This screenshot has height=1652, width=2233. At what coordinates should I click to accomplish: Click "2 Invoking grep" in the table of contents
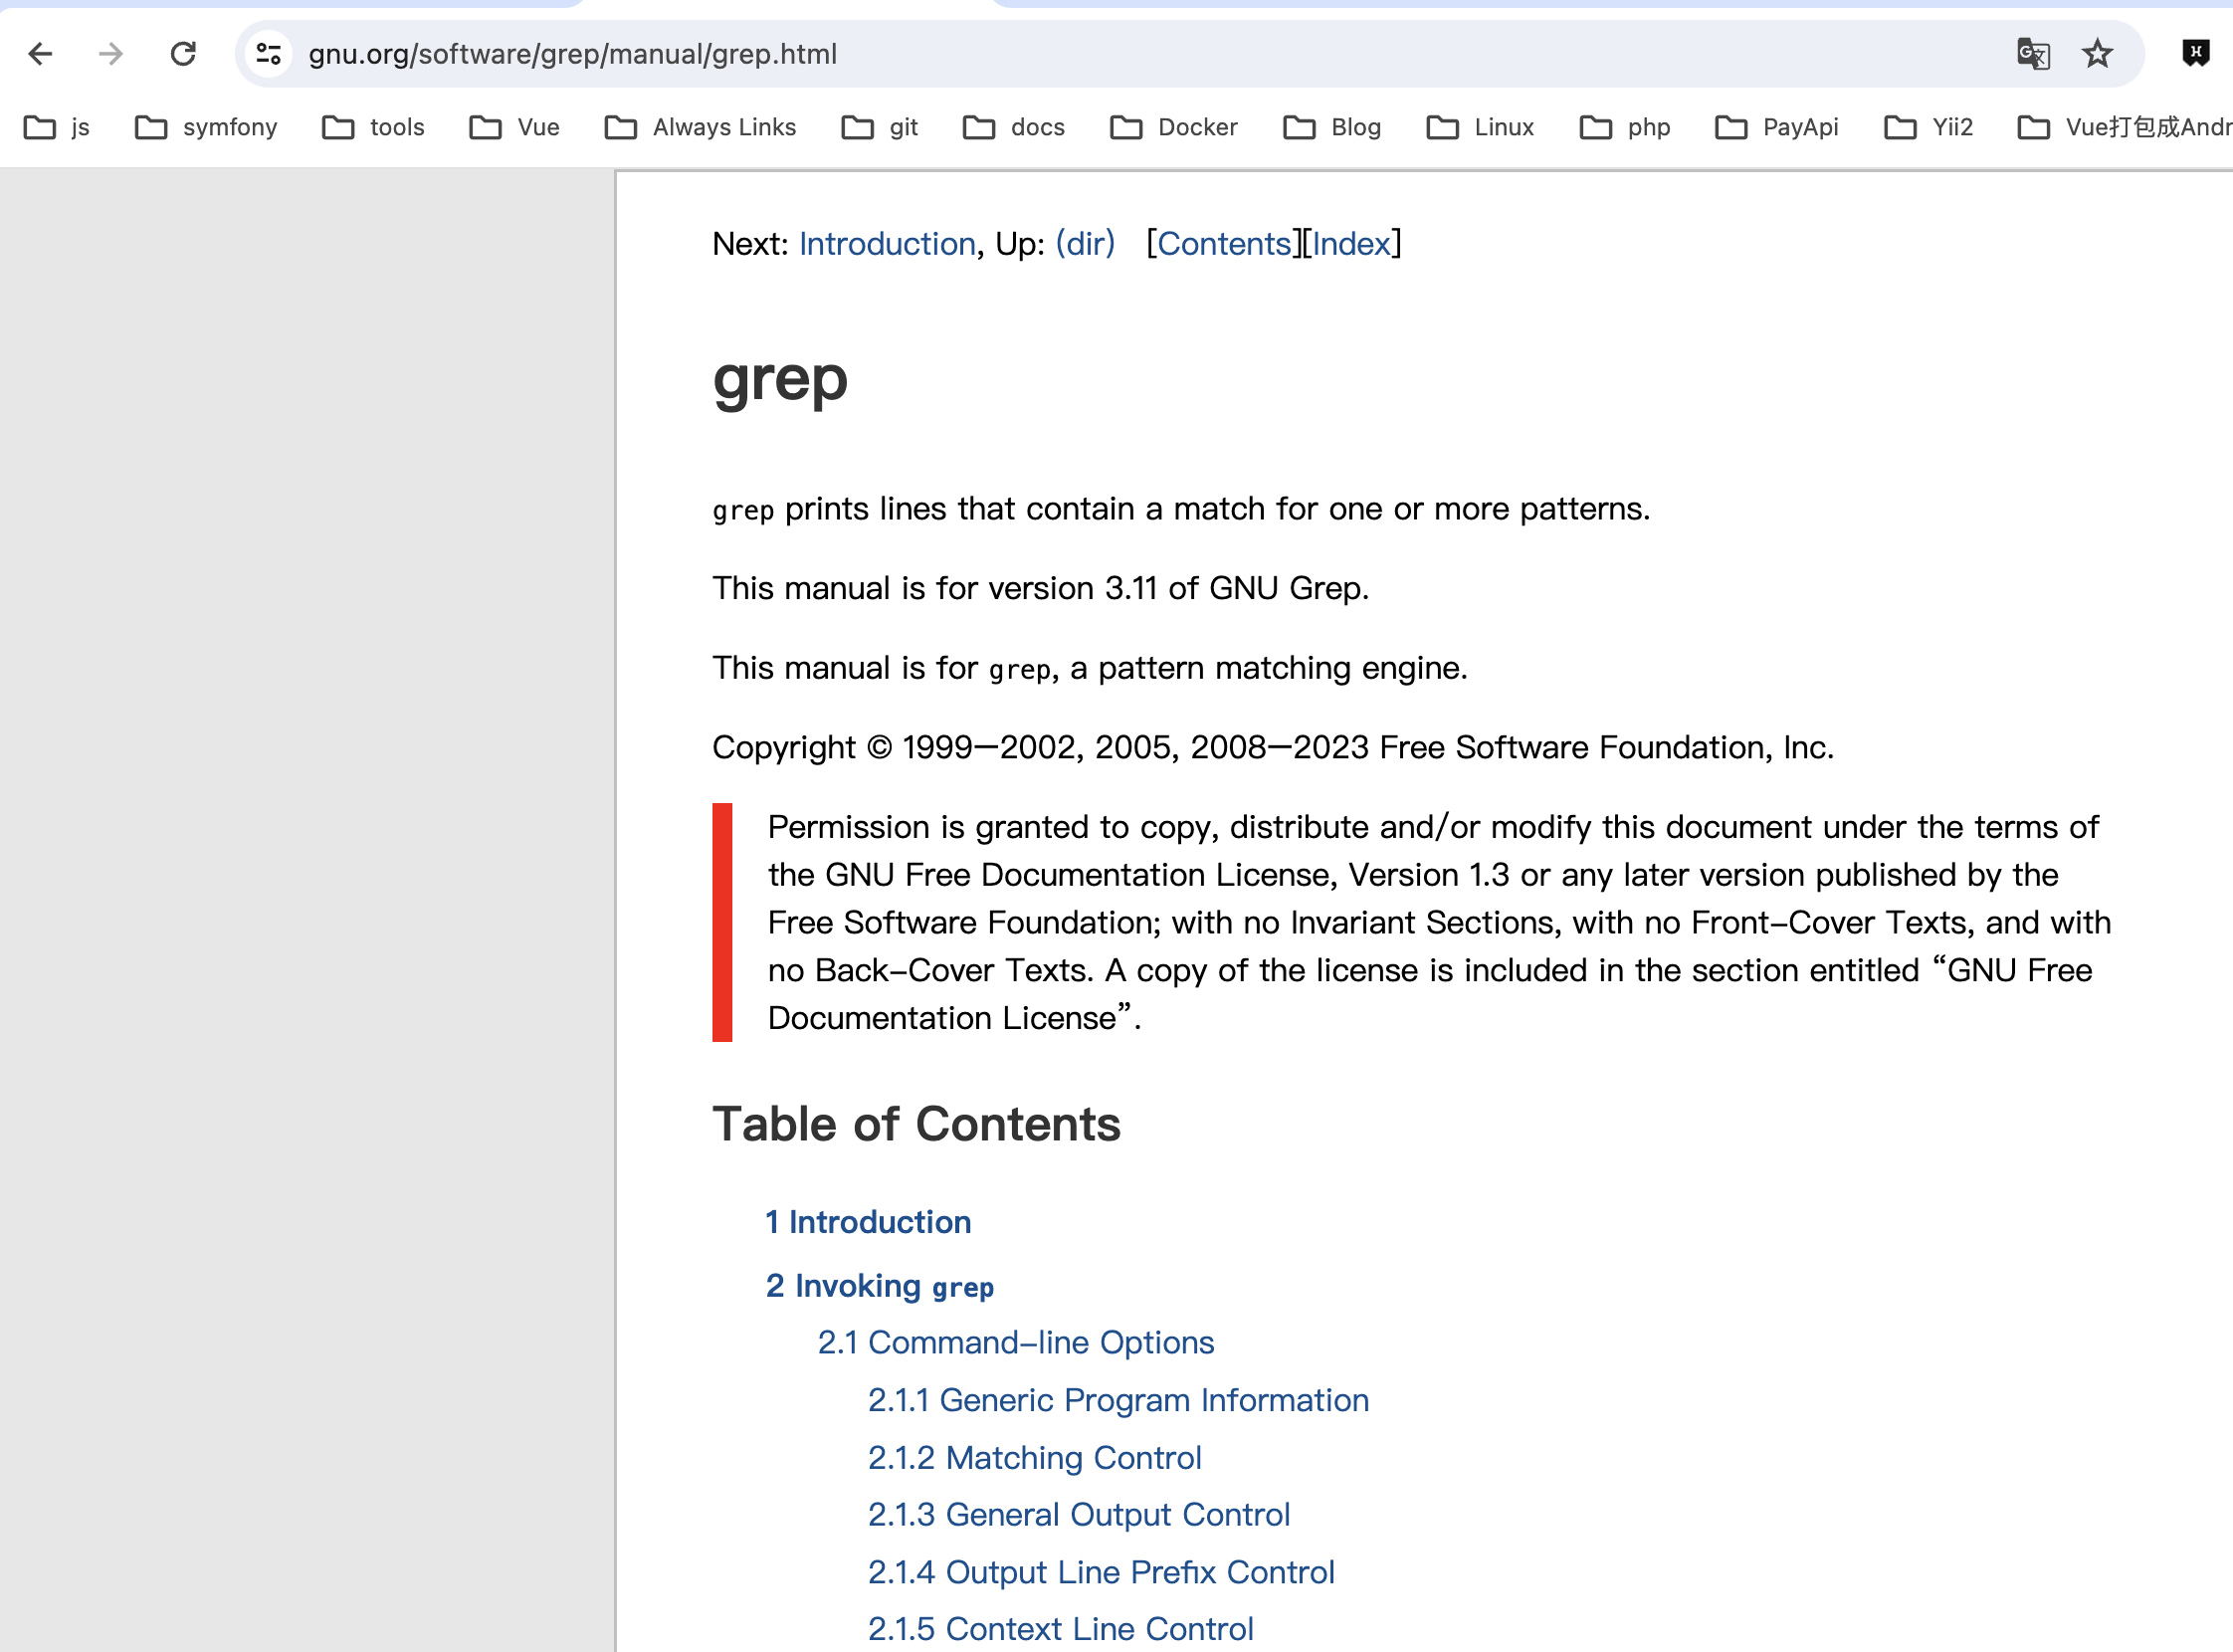879,1286
